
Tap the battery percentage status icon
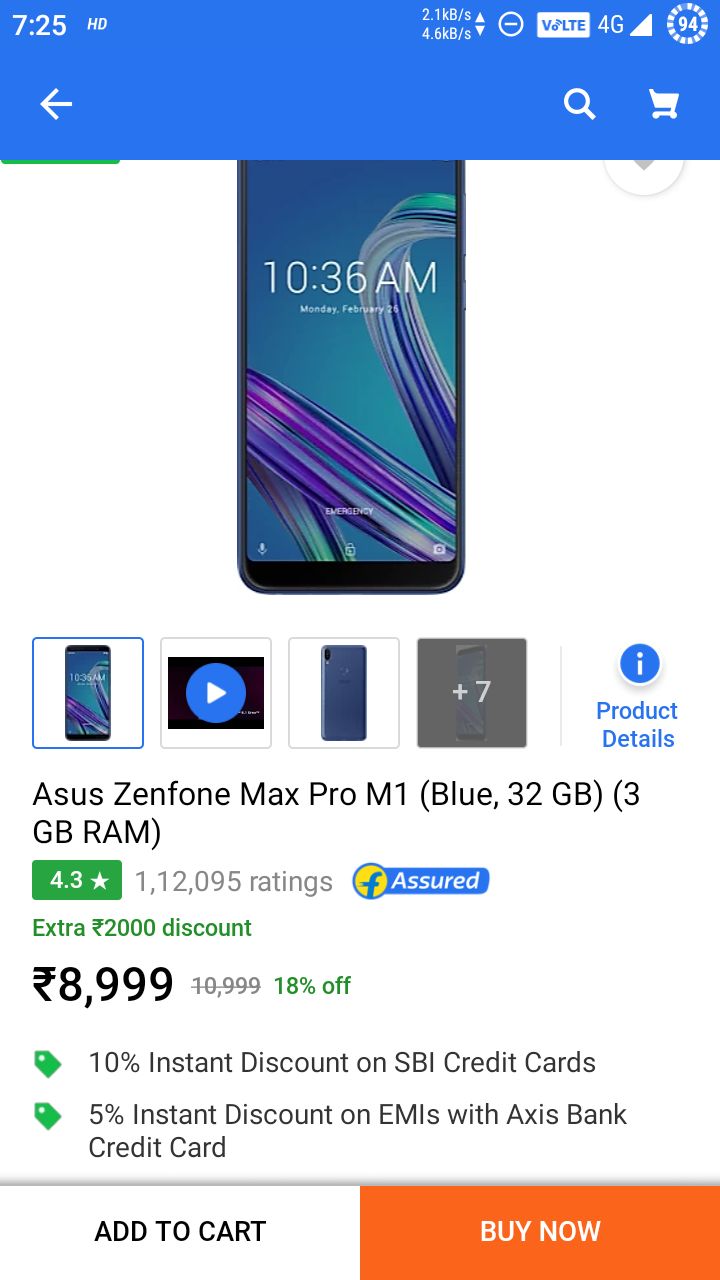click(687, 25)
